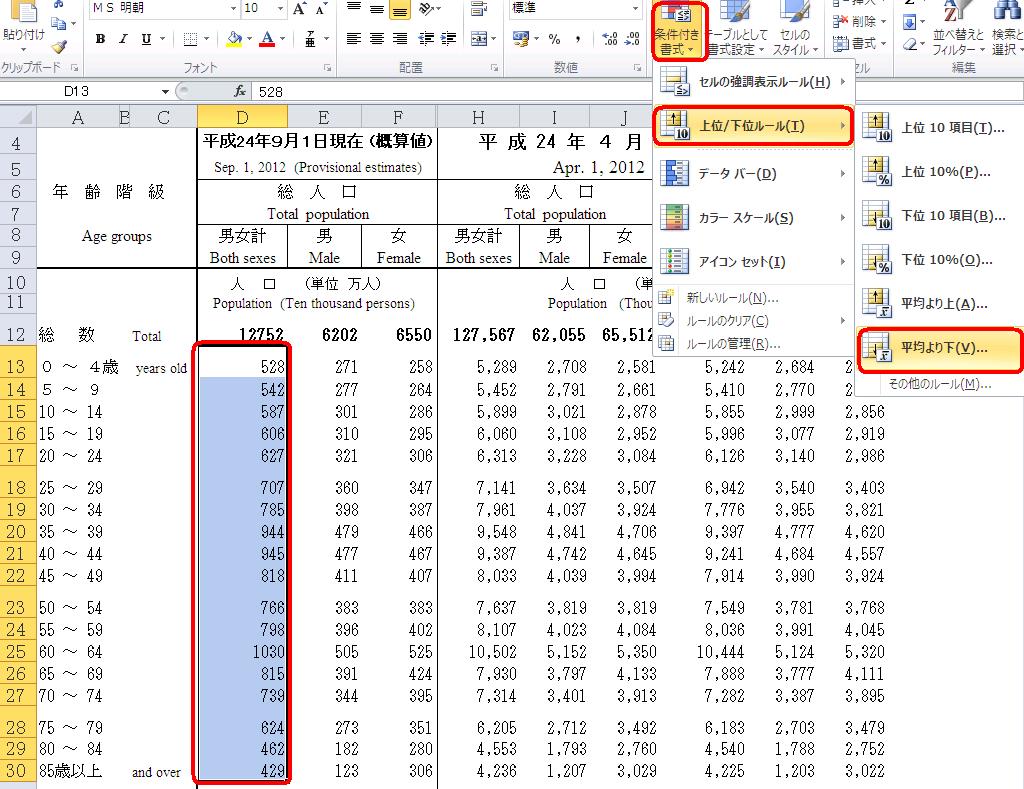Image resolution: width=1024 pixels, height=789 pixels.
Task: Click the comma style number icon
Action: [x=577, y=39]
